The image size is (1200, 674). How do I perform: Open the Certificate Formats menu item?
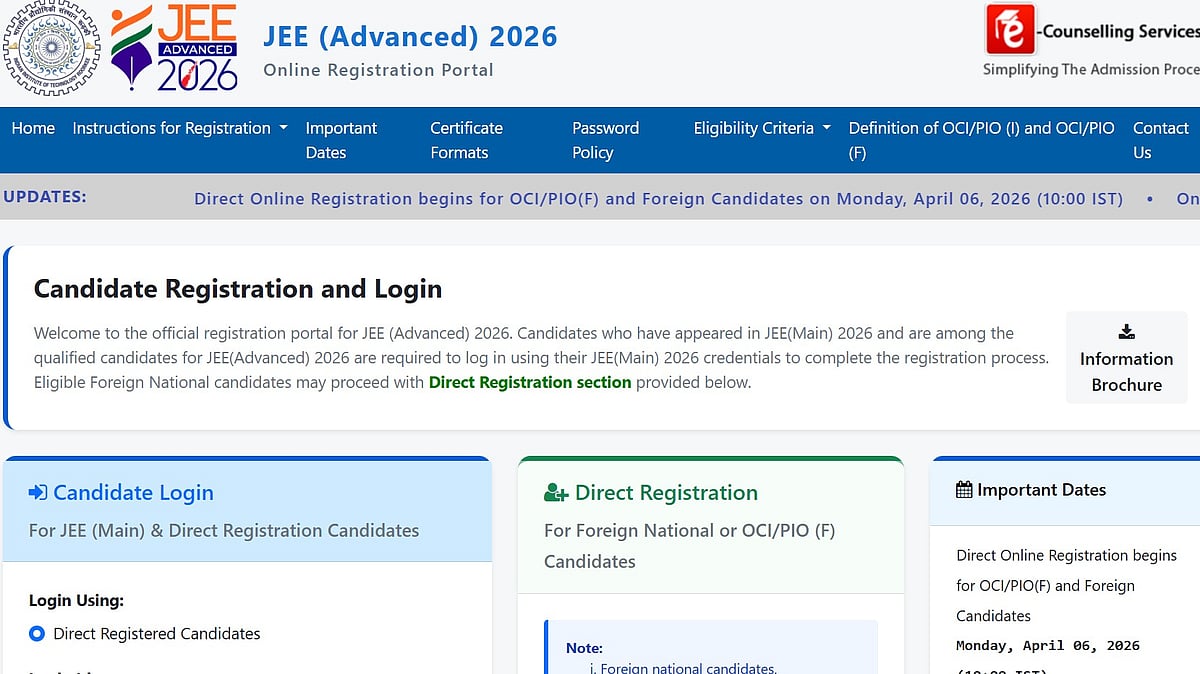coord(466,140)
